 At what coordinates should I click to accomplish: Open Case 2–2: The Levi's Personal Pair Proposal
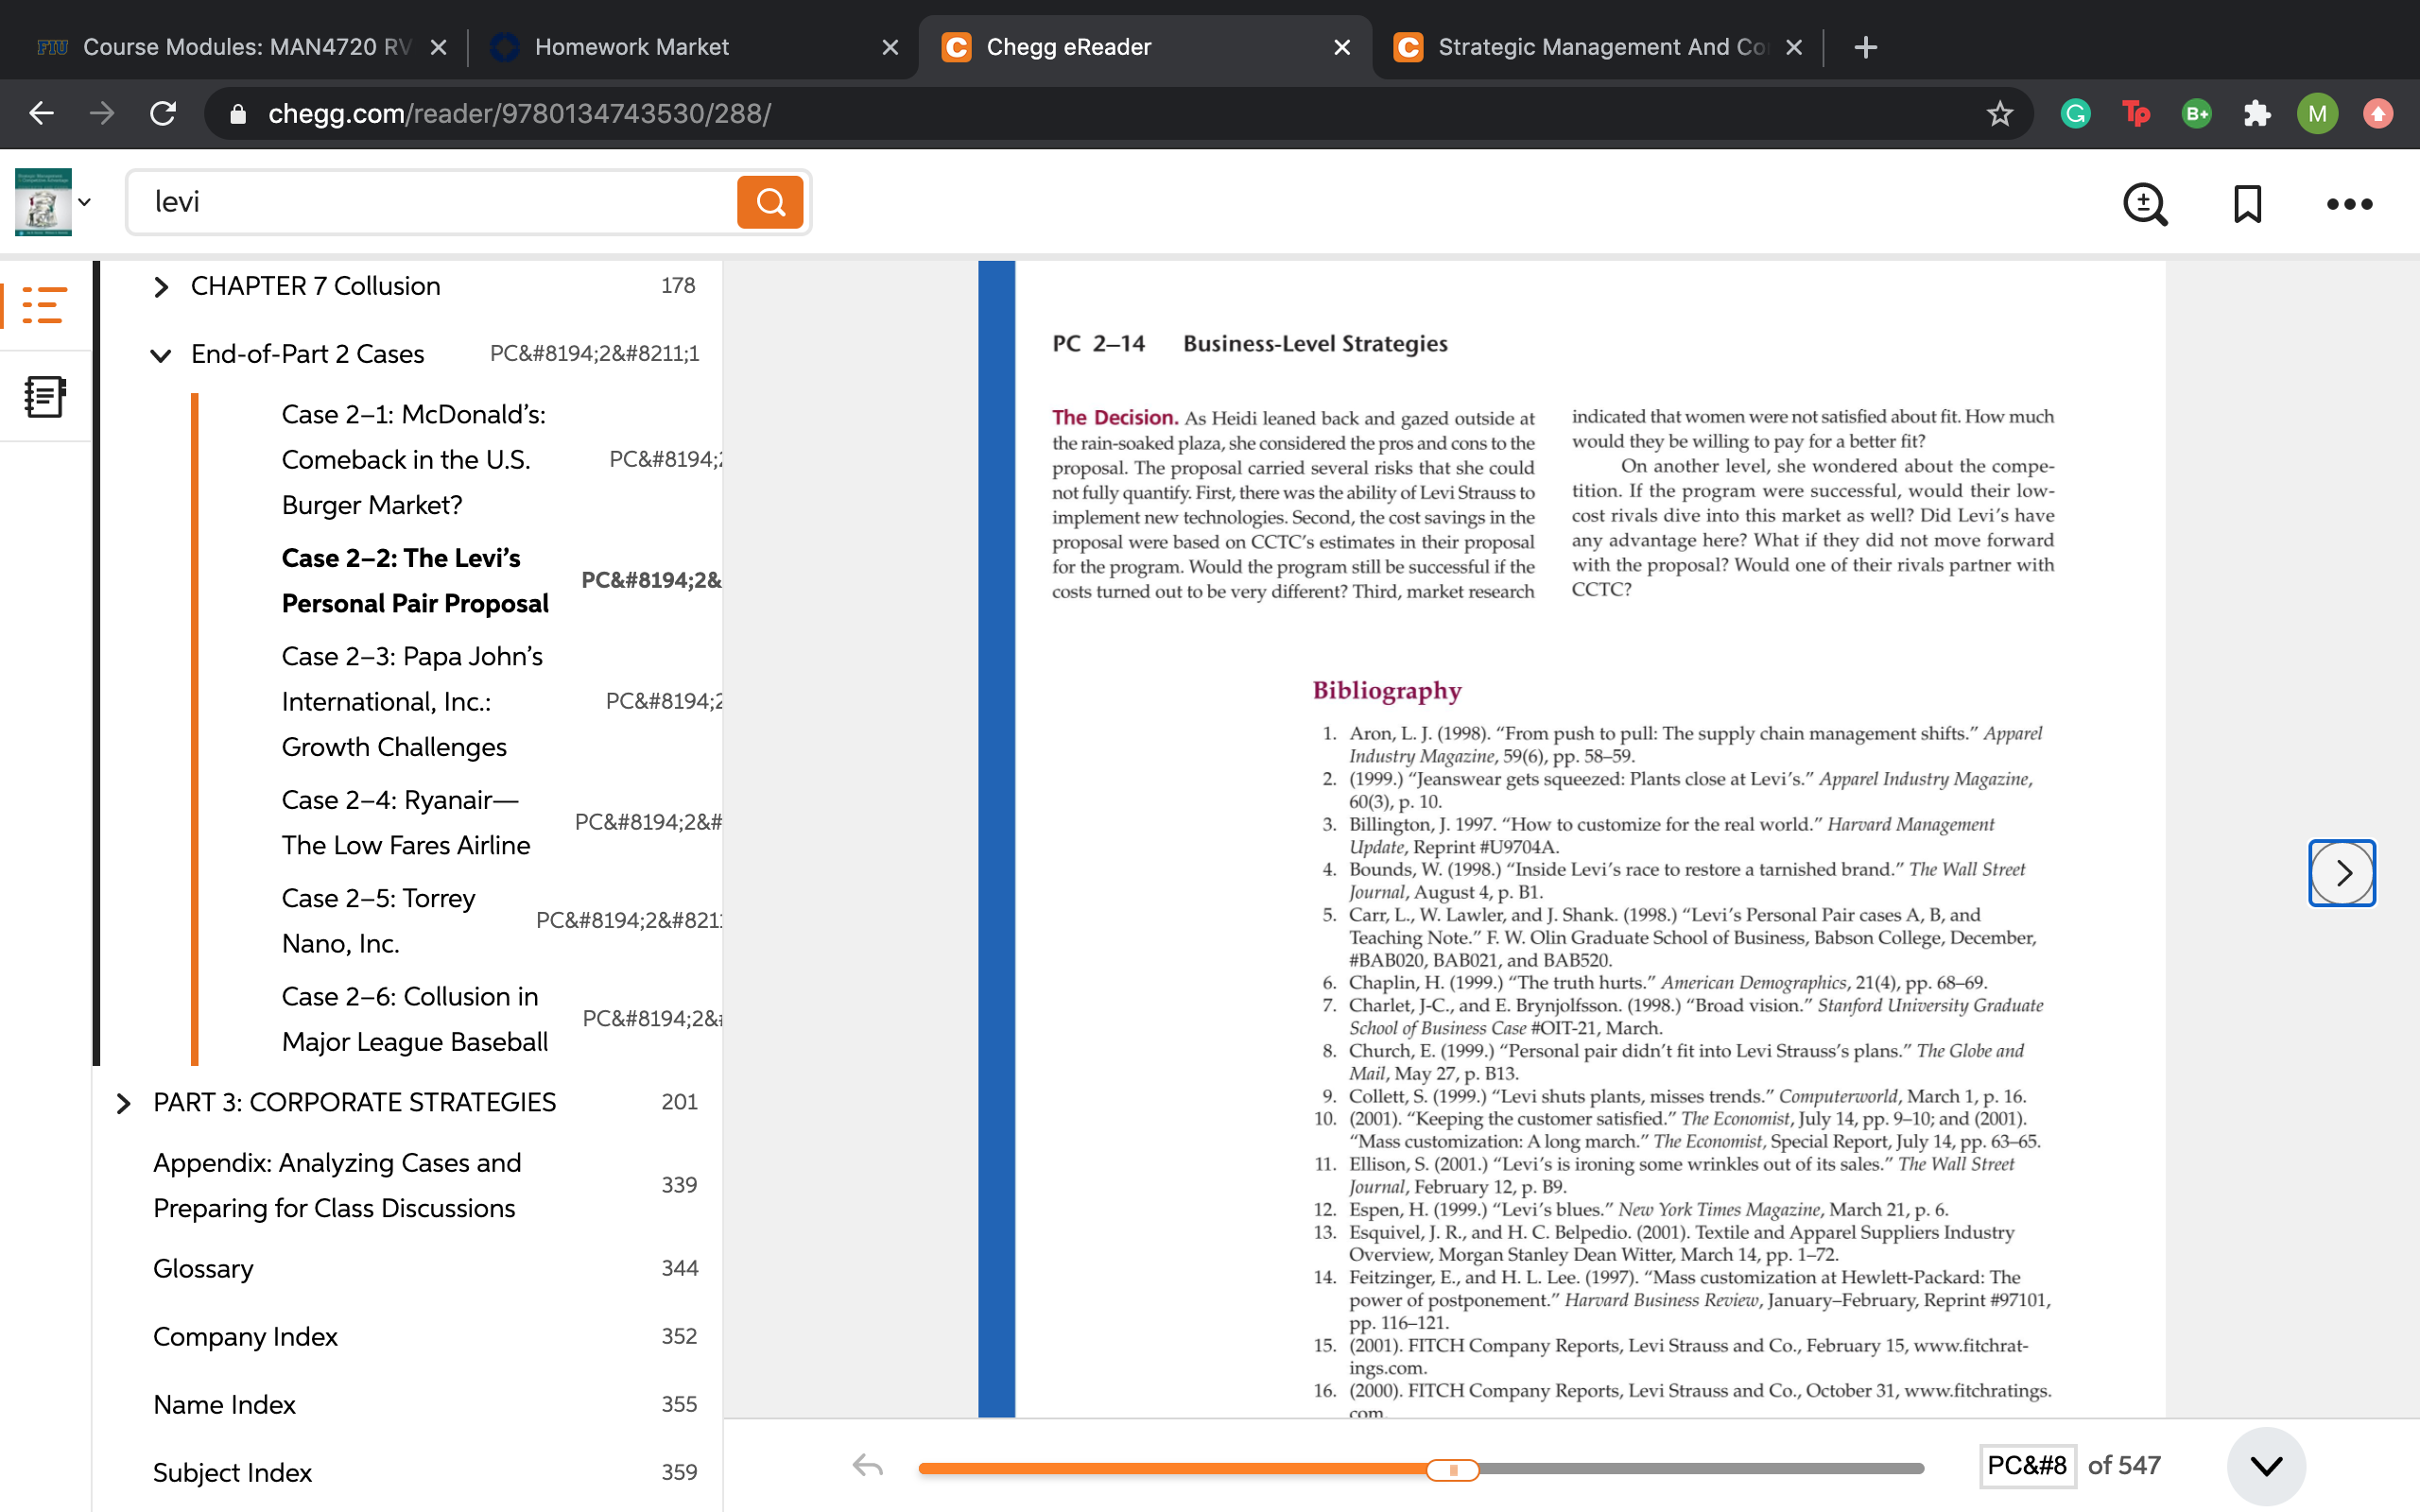(415, 580)
